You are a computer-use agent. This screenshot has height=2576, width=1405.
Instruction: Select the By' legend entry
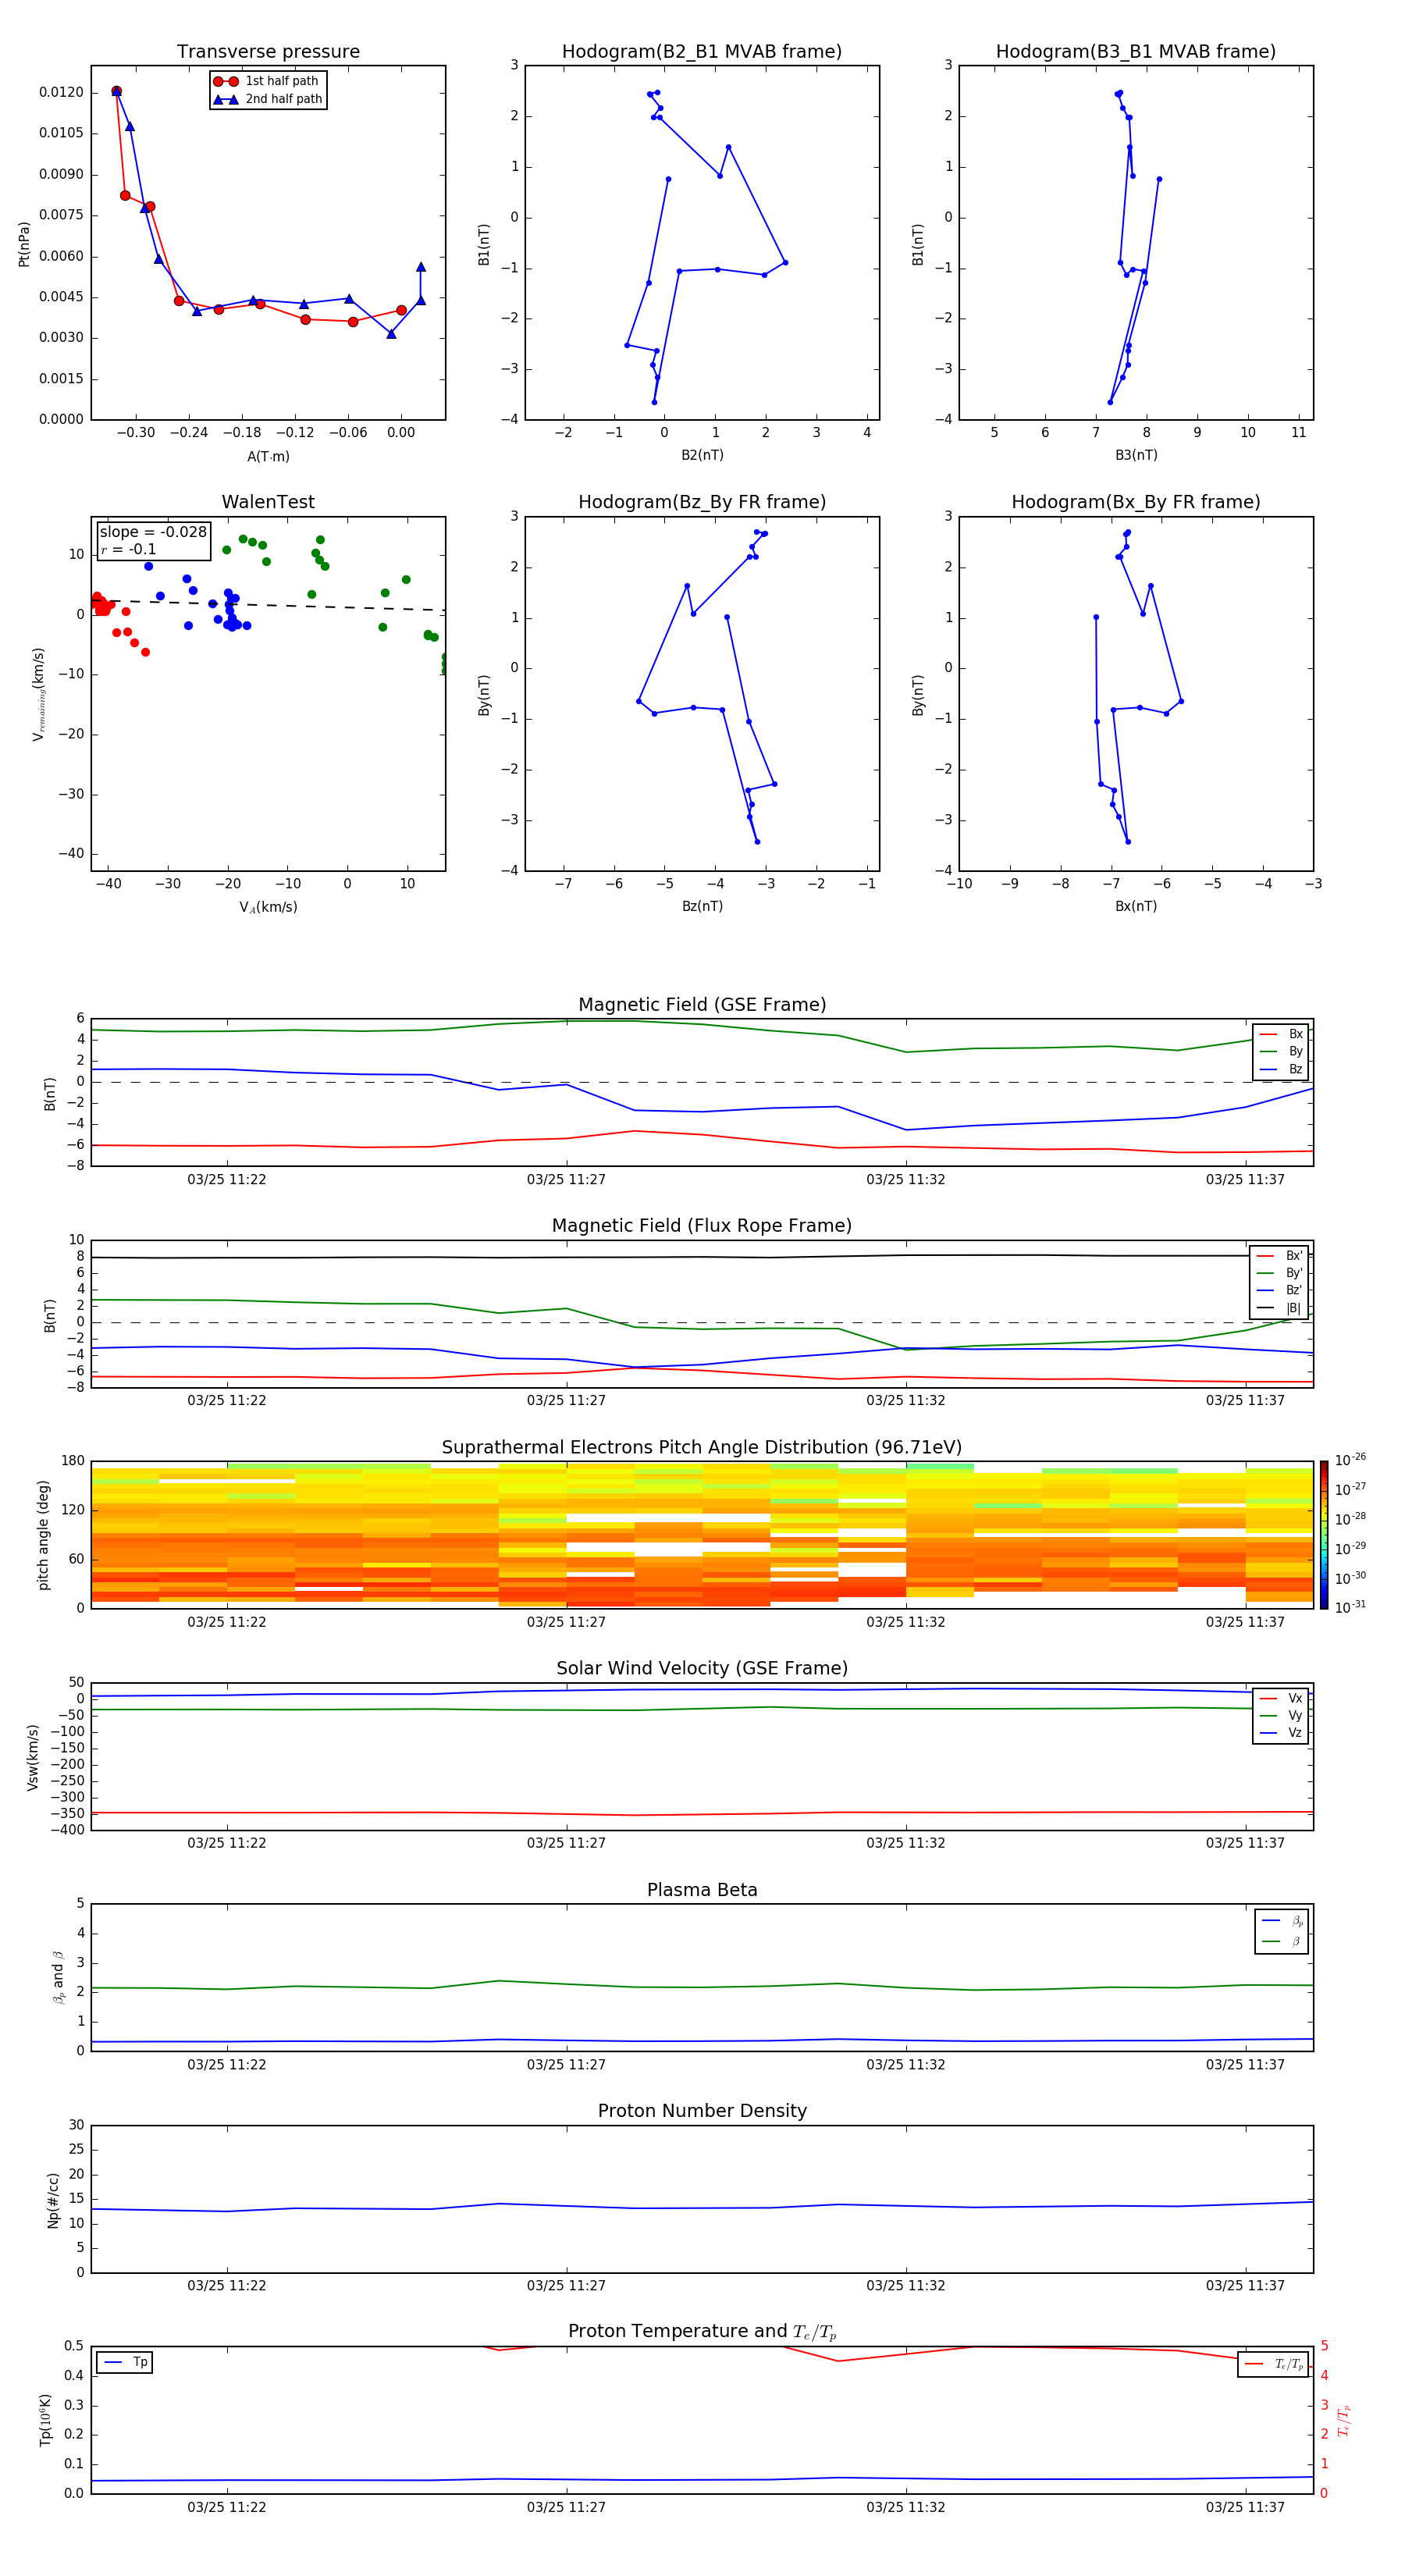[x=1279, y=1273]
